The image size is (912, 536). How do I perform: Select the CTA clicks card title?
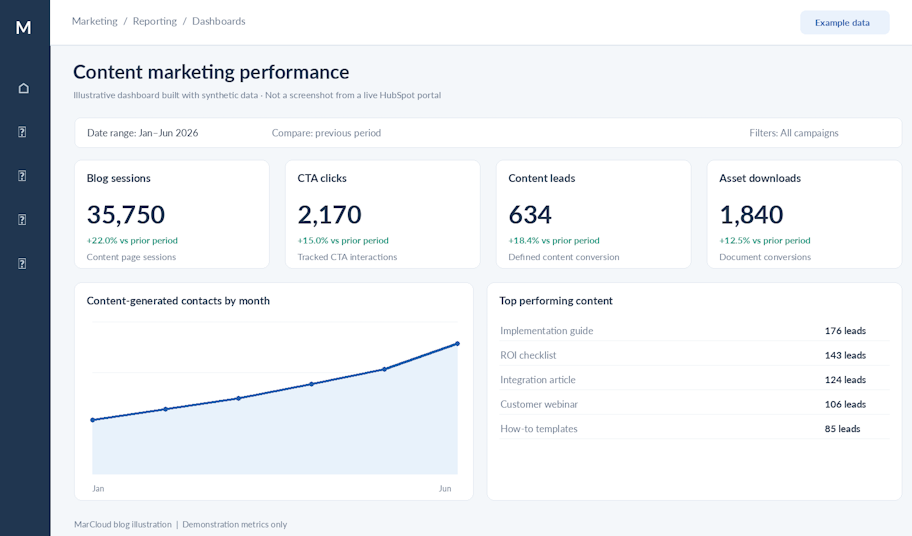(322, 178)
